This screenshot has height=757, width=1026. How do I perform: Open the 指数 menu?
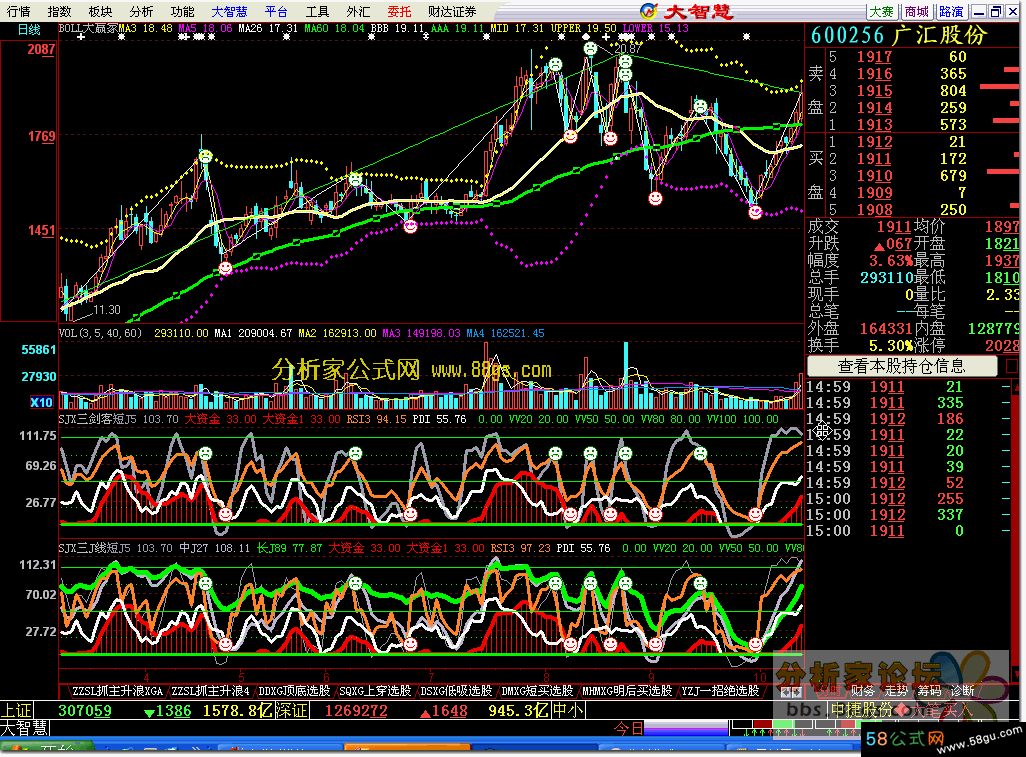pyautogui.click(x=60, y=11)
